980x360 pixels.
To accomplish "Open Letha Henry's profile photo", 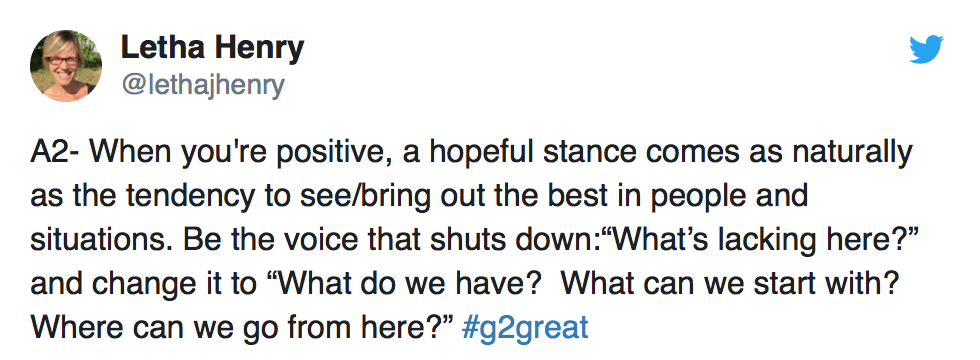I will (66, 66).
